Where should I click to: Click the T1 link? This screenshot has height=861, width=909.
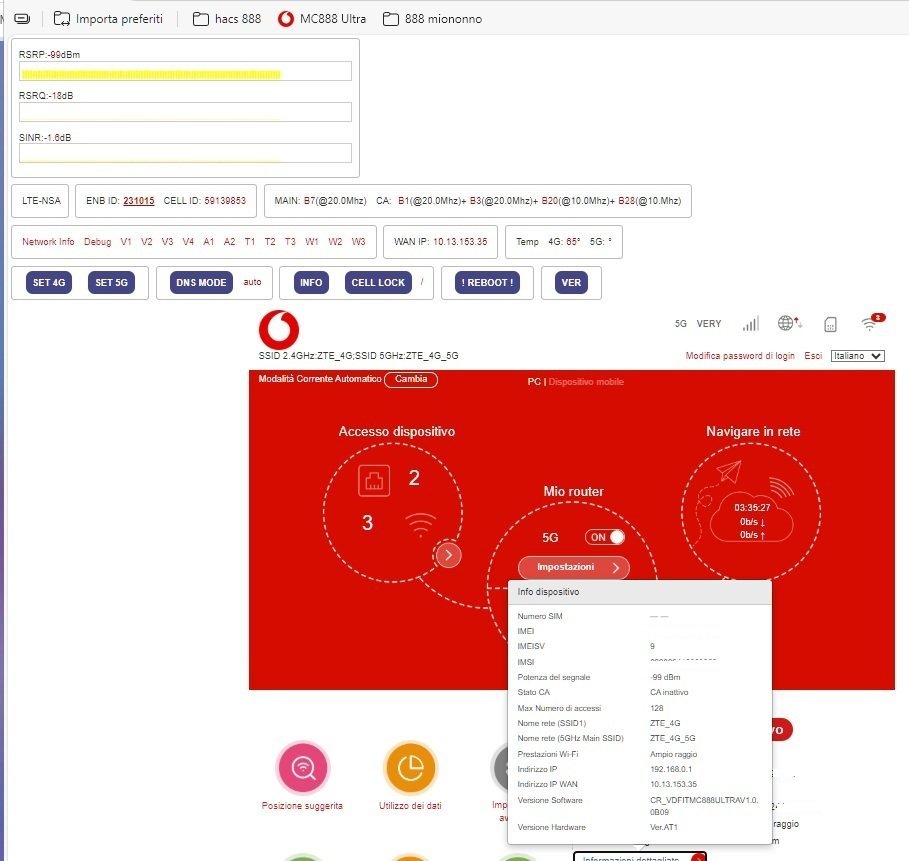click(x=250, y=242)
